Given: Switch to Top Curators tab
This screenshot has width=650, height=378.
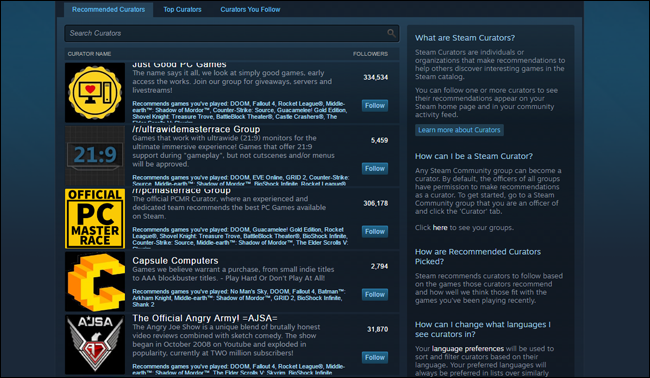Looking at the screenshot, I should (182, 10).
